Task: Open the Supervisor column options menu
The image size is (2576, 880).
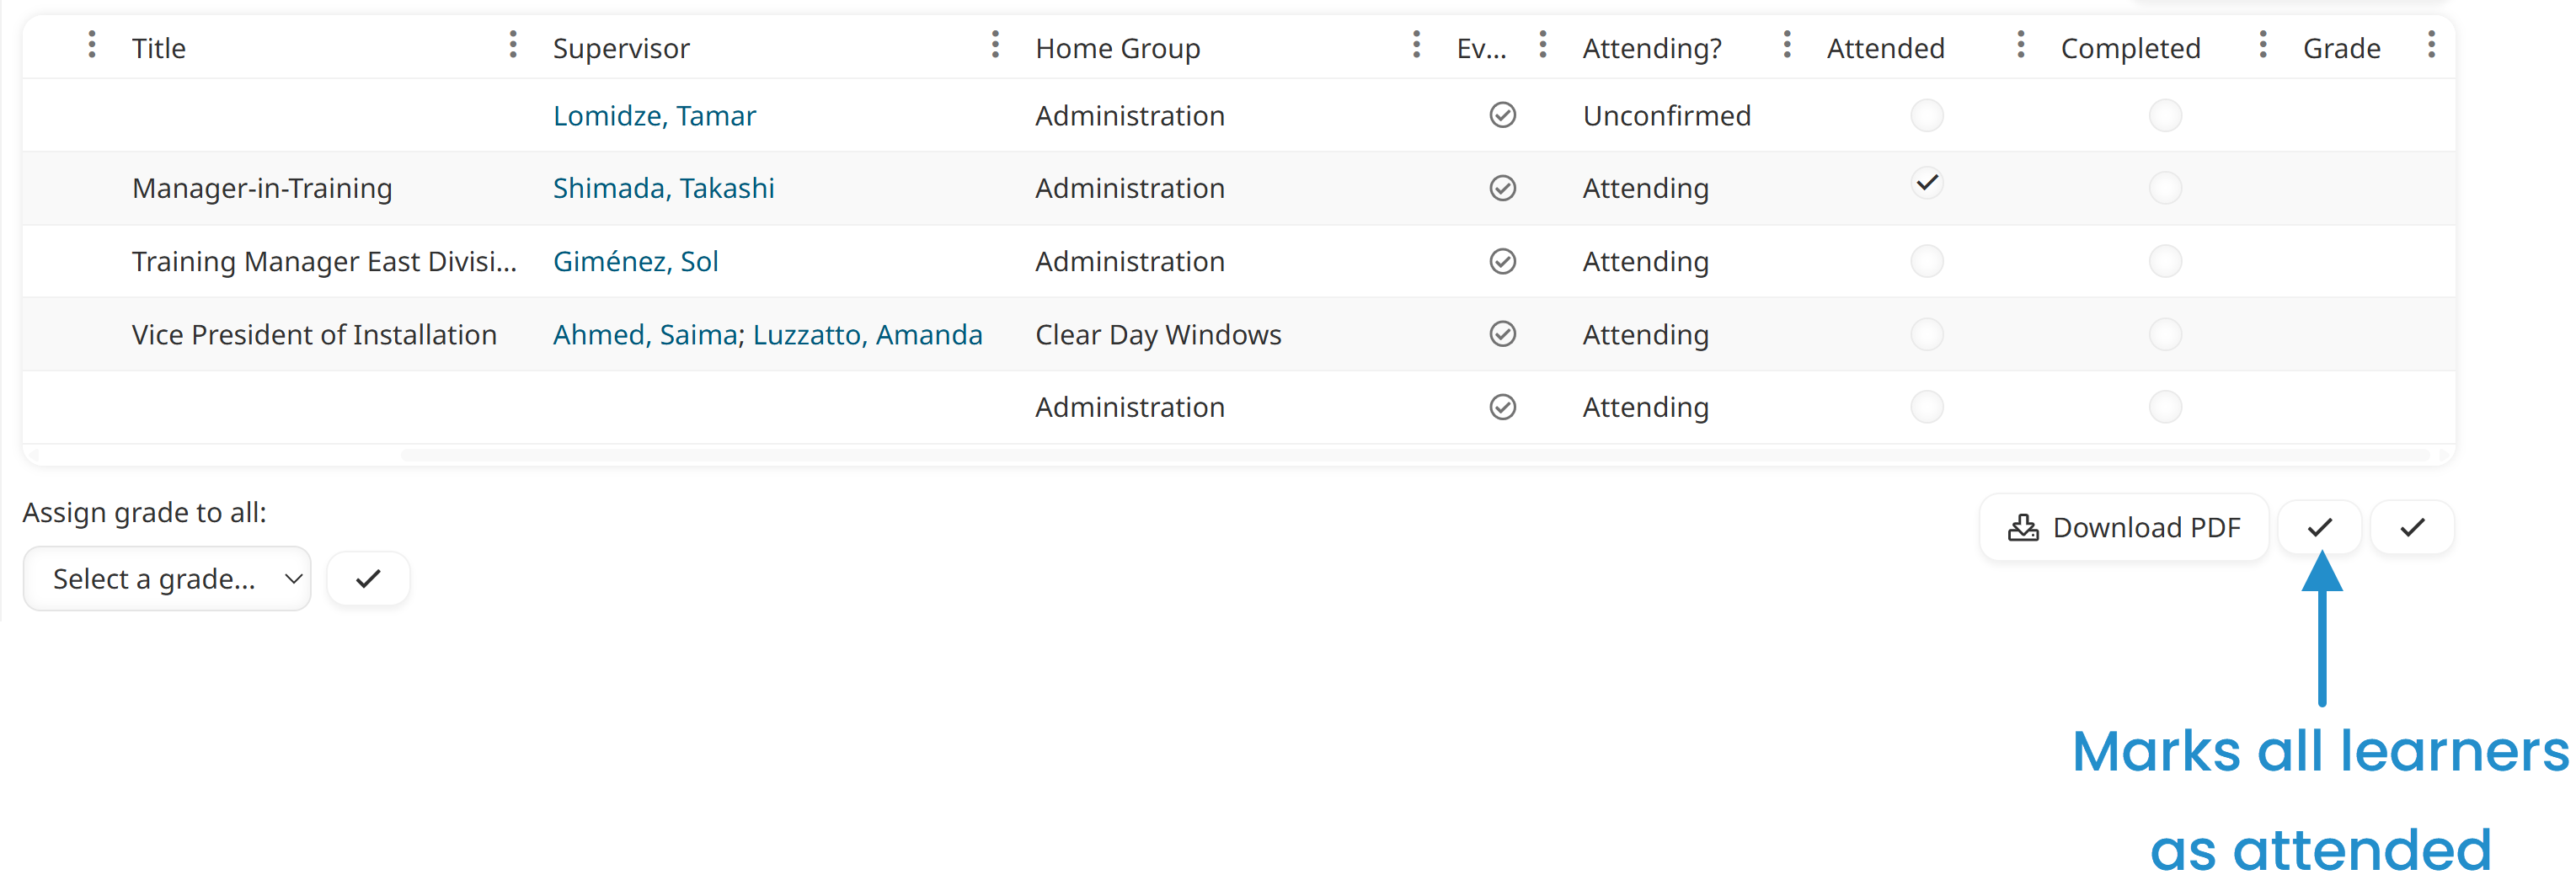Action: [994, 45]
